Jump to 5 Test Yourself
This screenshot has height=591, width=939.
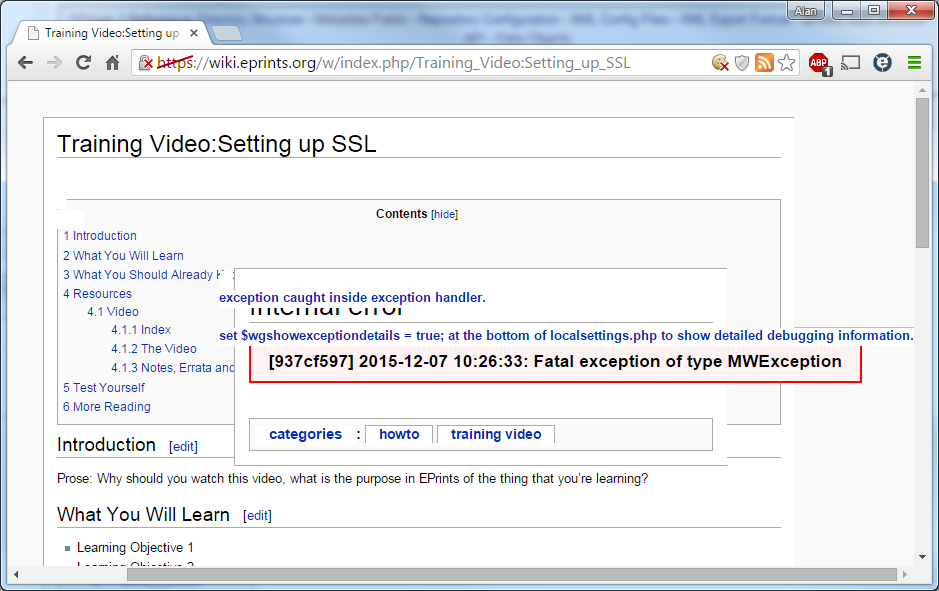click(x=104, y=388)
